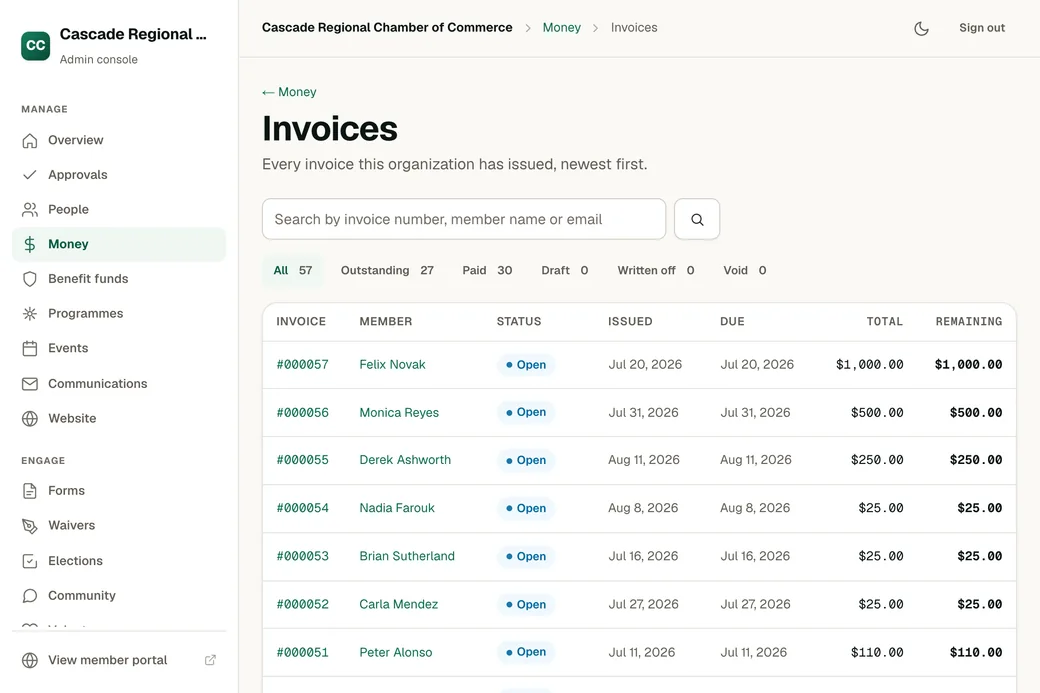
Task: Open member Derek Ashworth
Action: point(405,460)
